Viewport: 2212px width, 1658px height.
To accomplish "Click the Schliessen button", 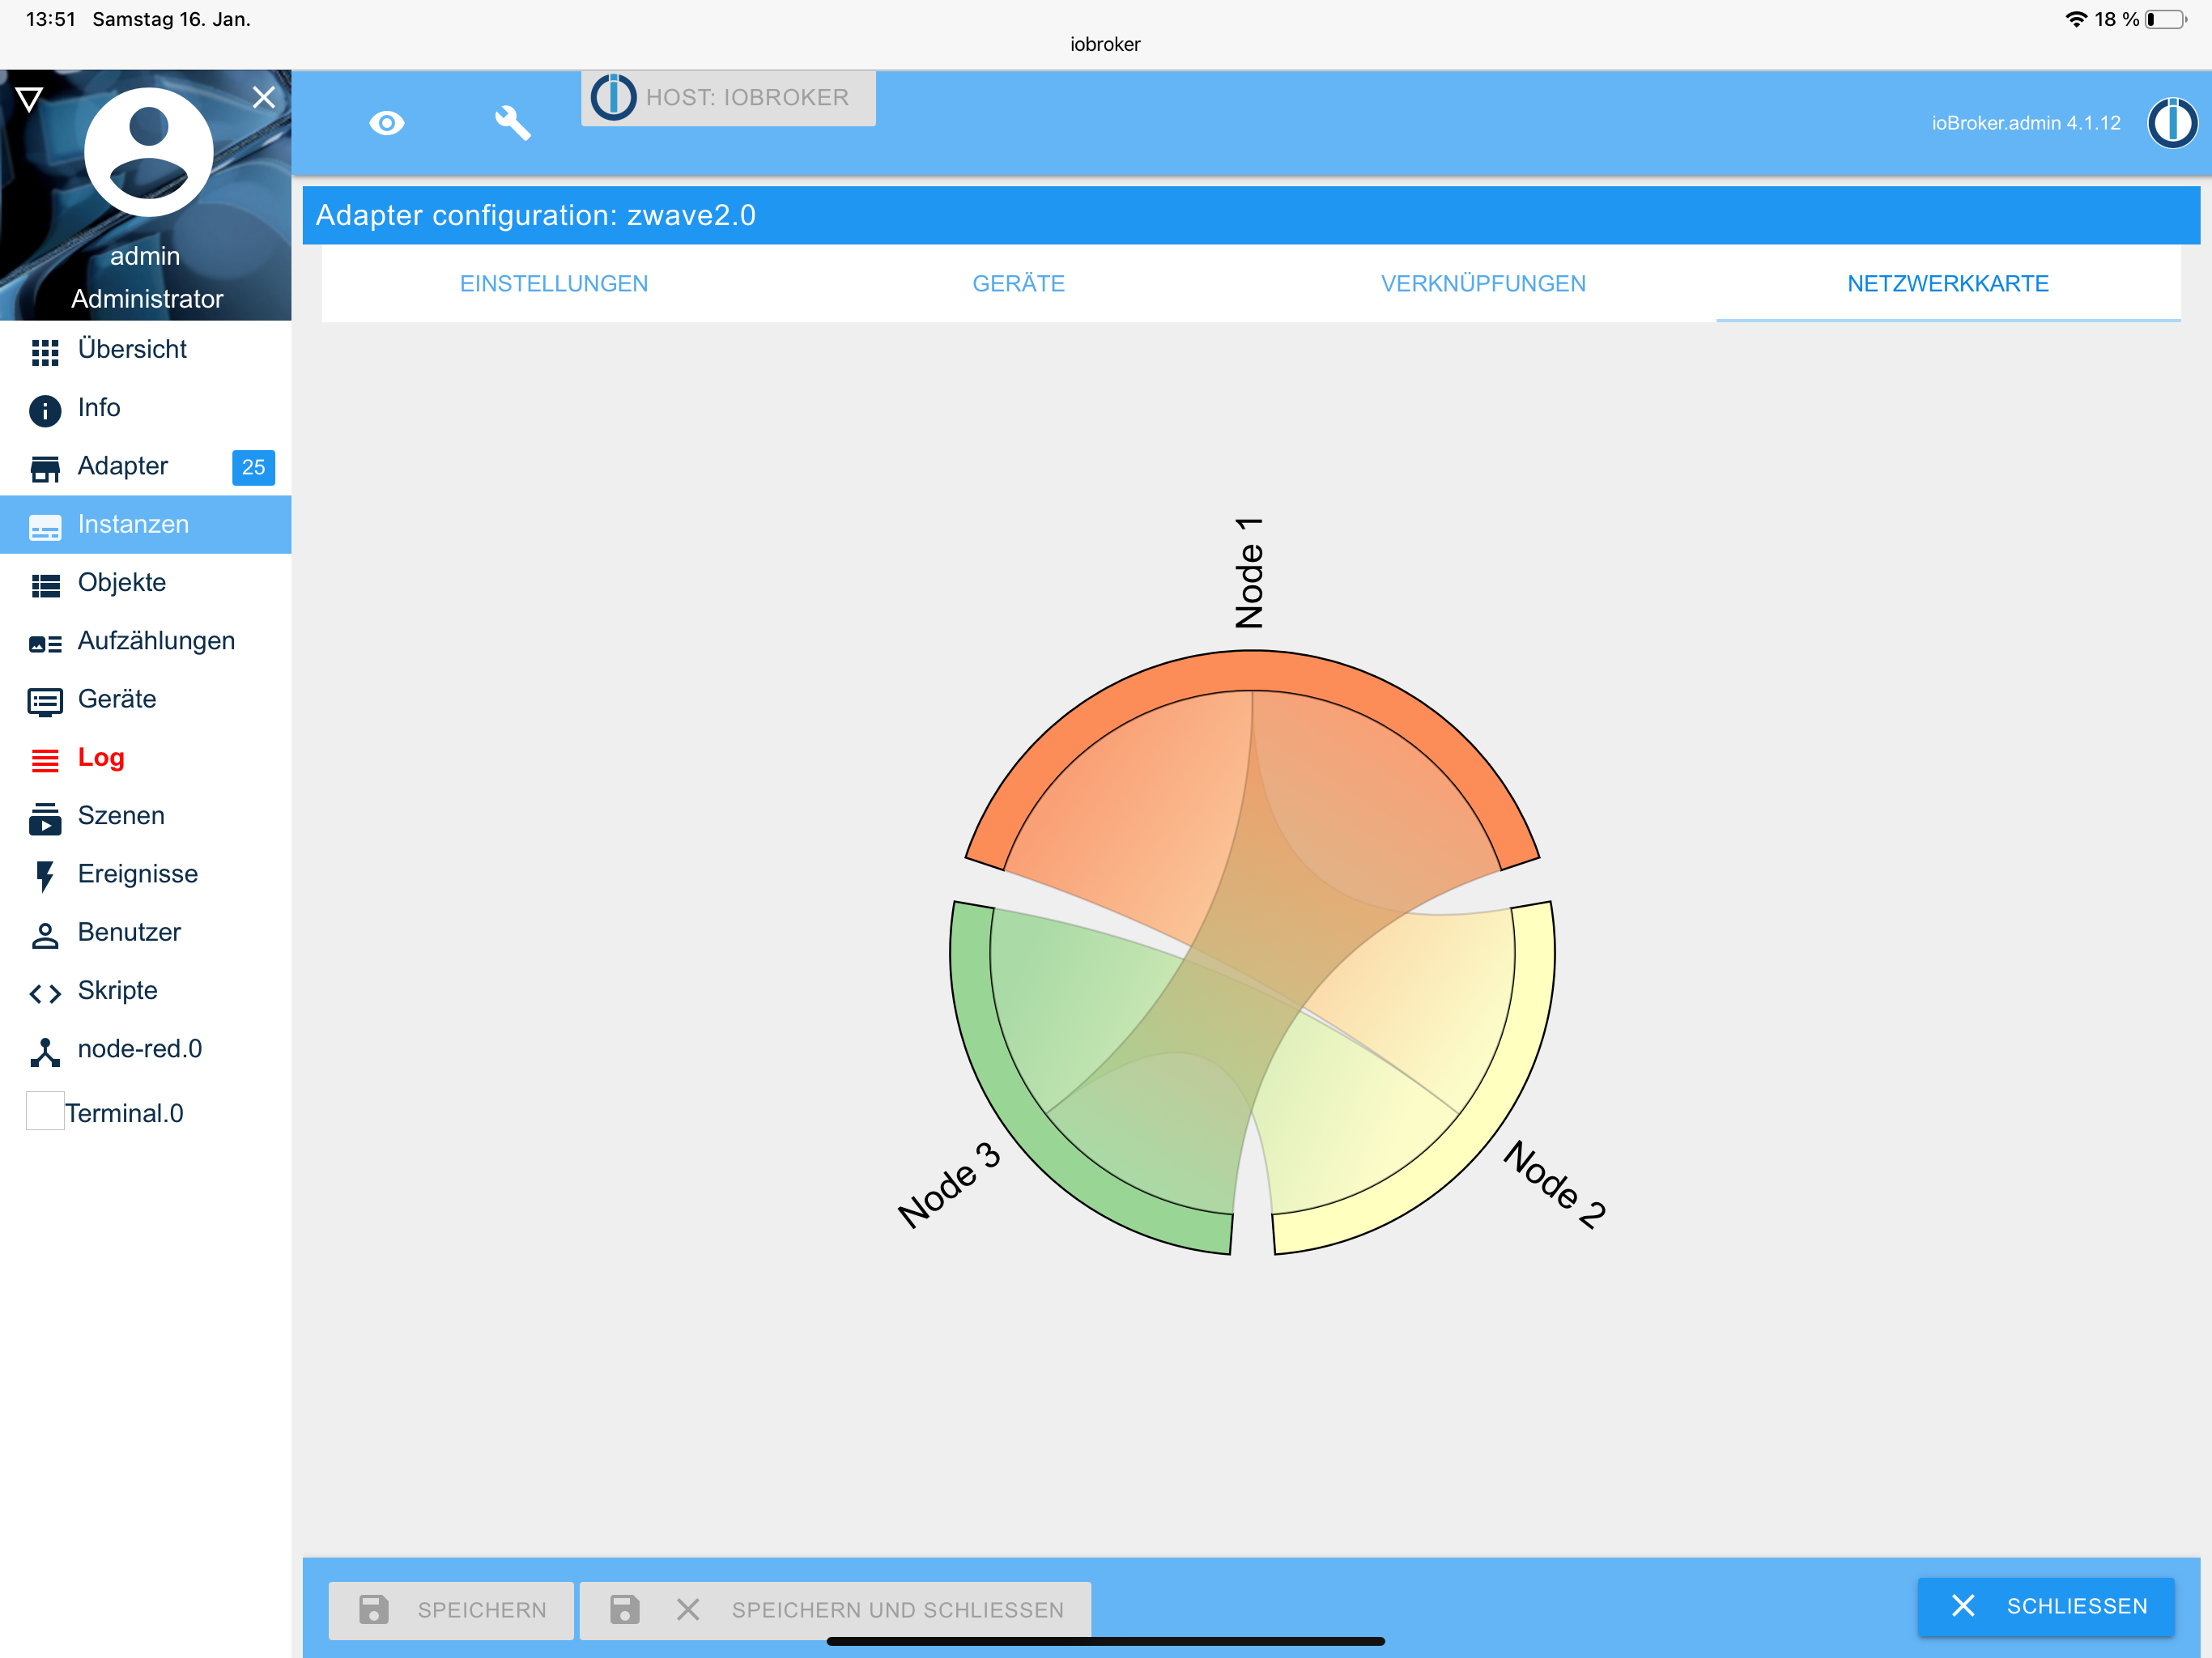I will 2045,1605.
